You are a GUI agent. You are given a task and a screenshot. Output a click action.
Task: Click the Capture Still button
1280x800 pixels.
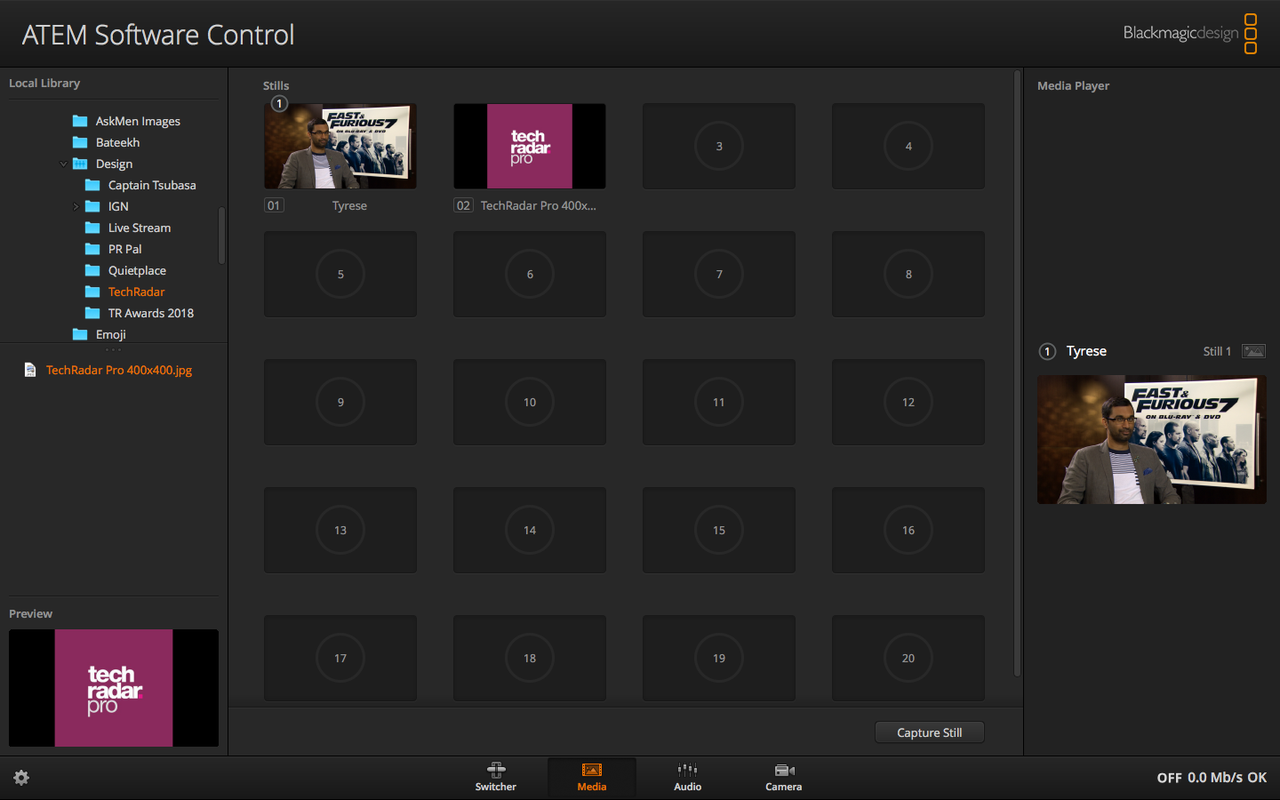point(930,733)
